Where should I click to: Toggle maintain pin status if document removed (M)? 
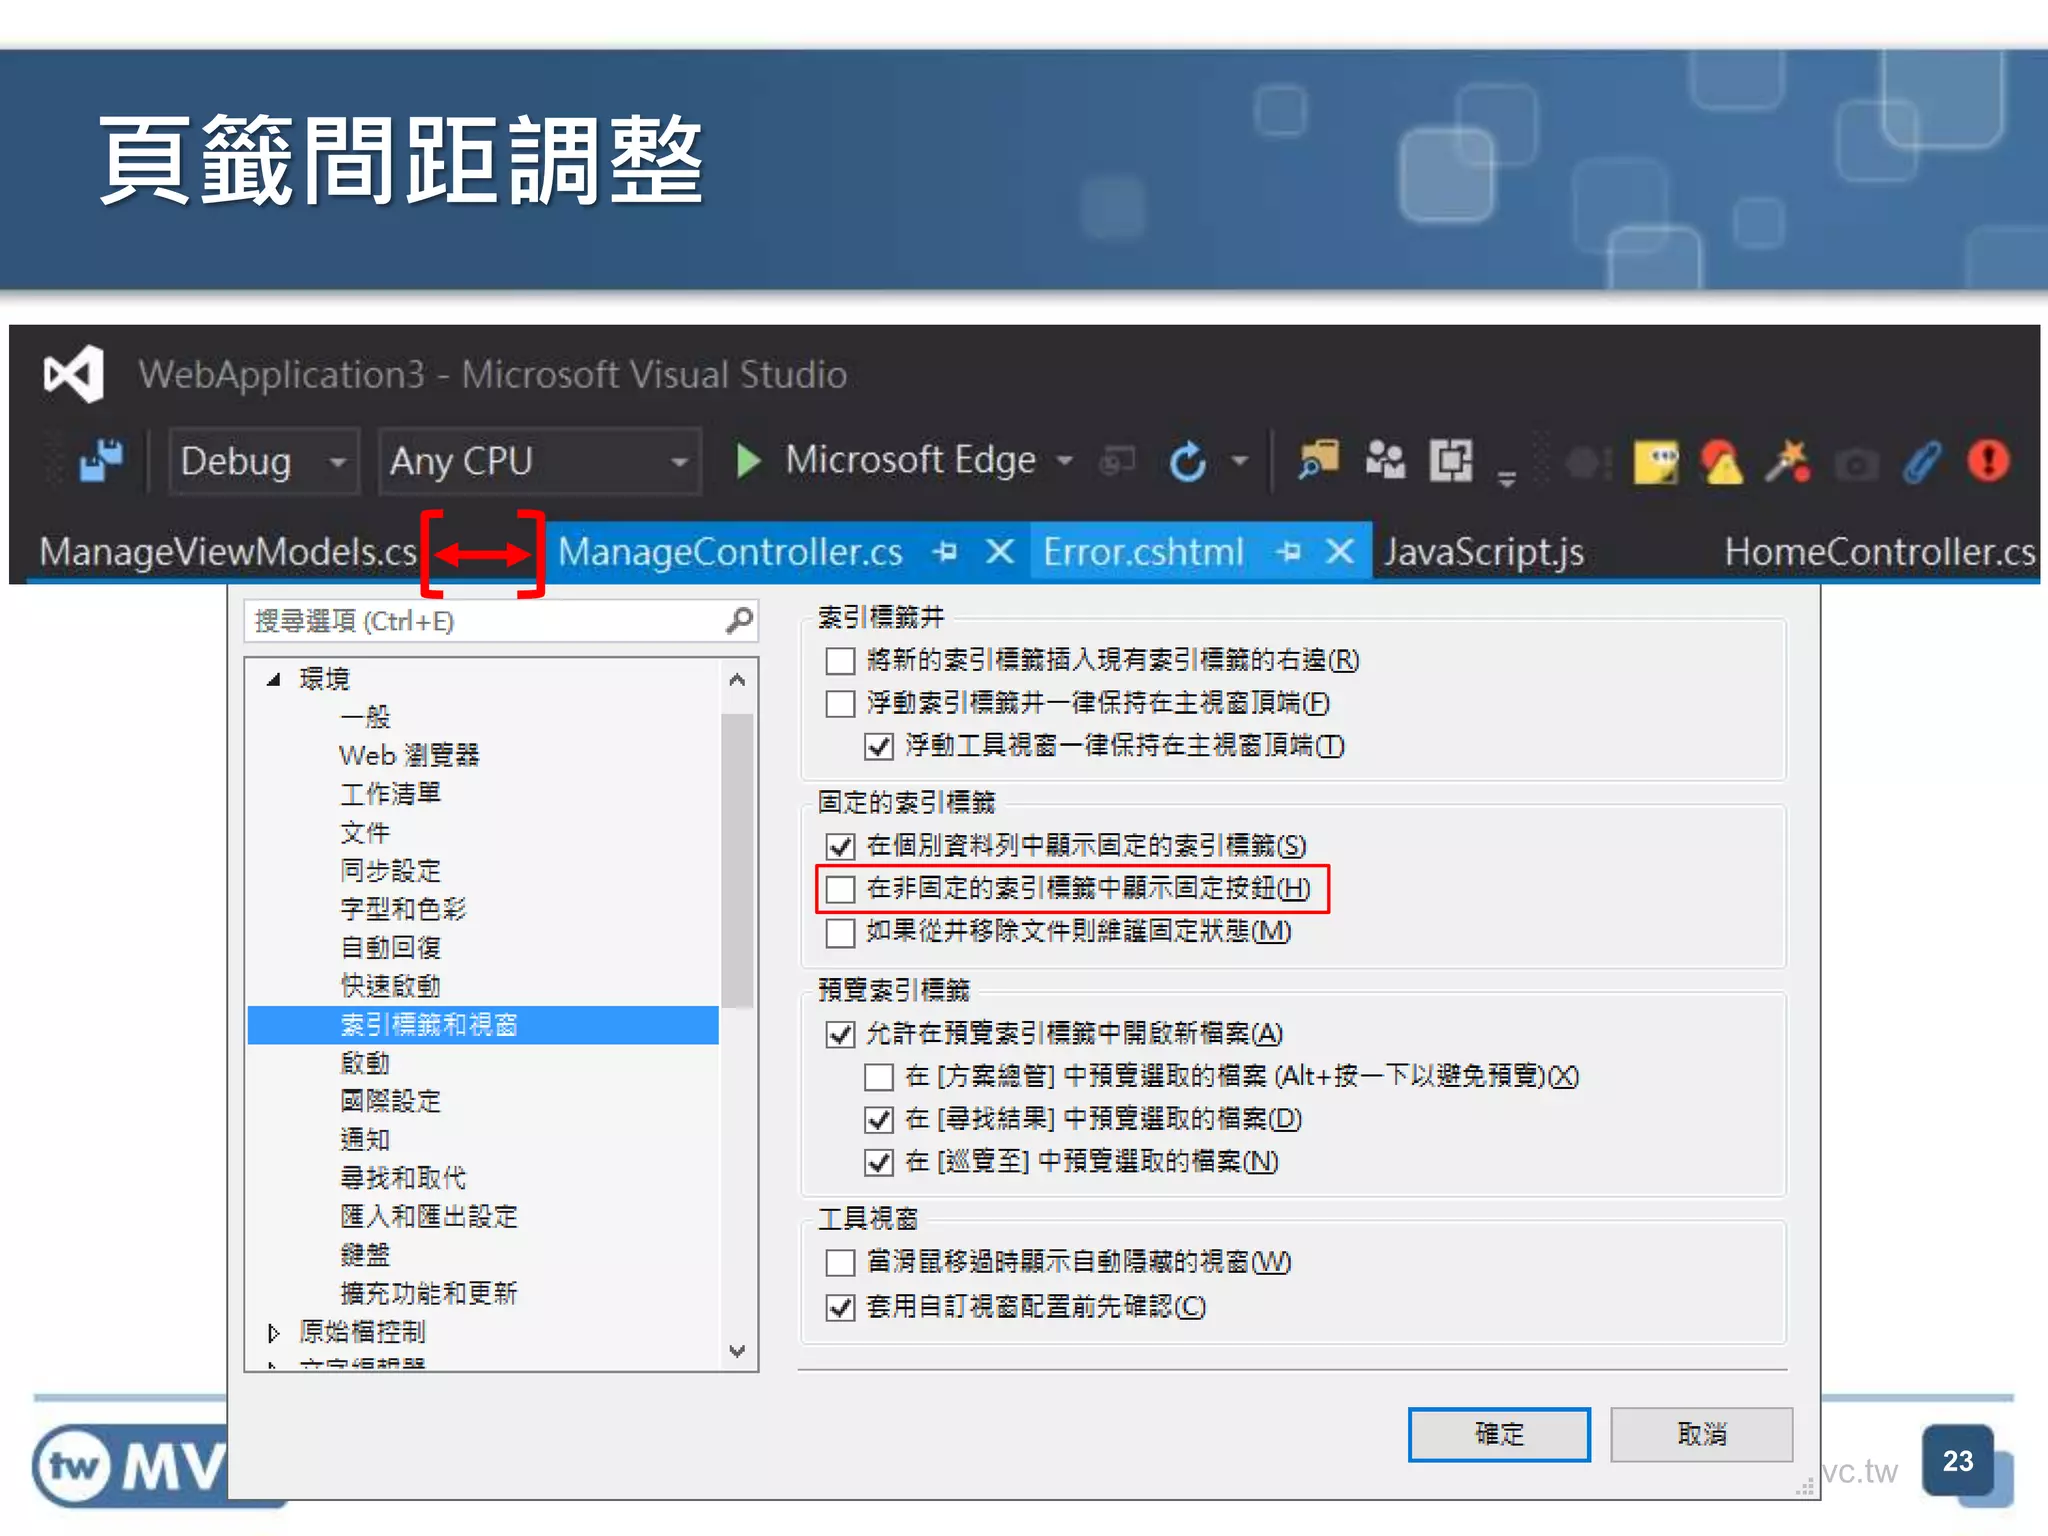pyautogui.click(x=840, y=933)
